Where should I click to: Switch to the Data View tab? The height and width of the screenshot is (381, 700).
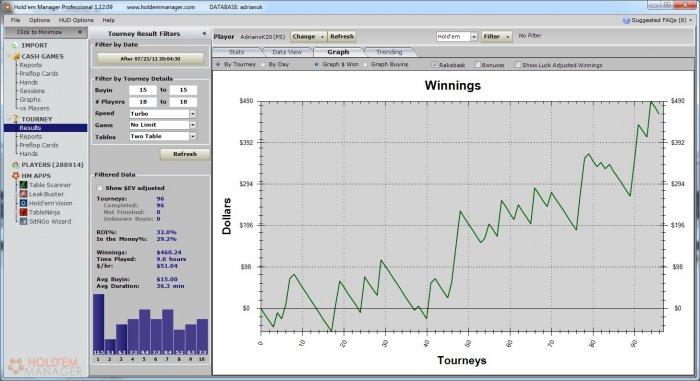(287, 52)
